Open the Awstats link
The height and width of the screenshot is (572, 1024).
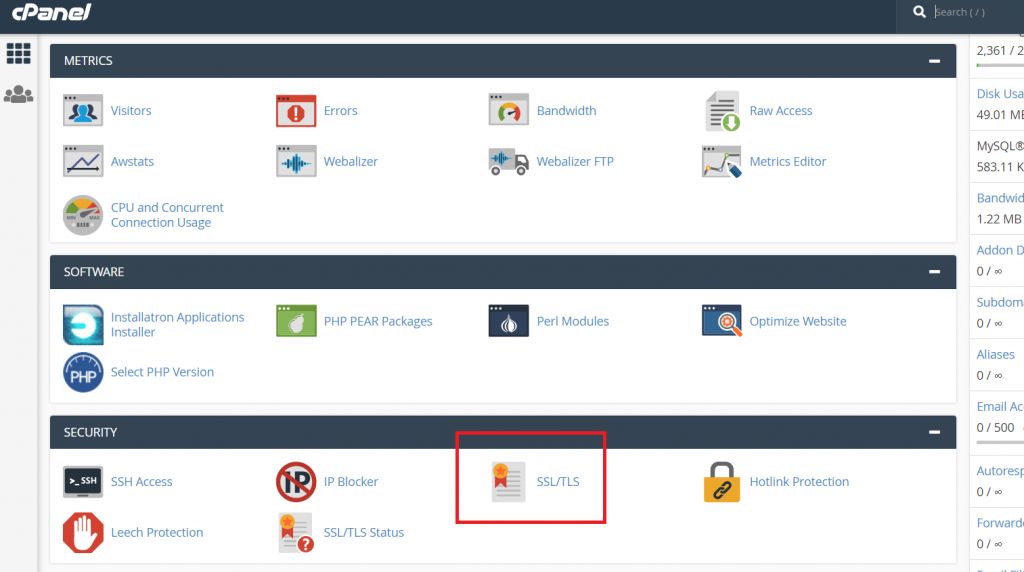click(x=133, y=161)
